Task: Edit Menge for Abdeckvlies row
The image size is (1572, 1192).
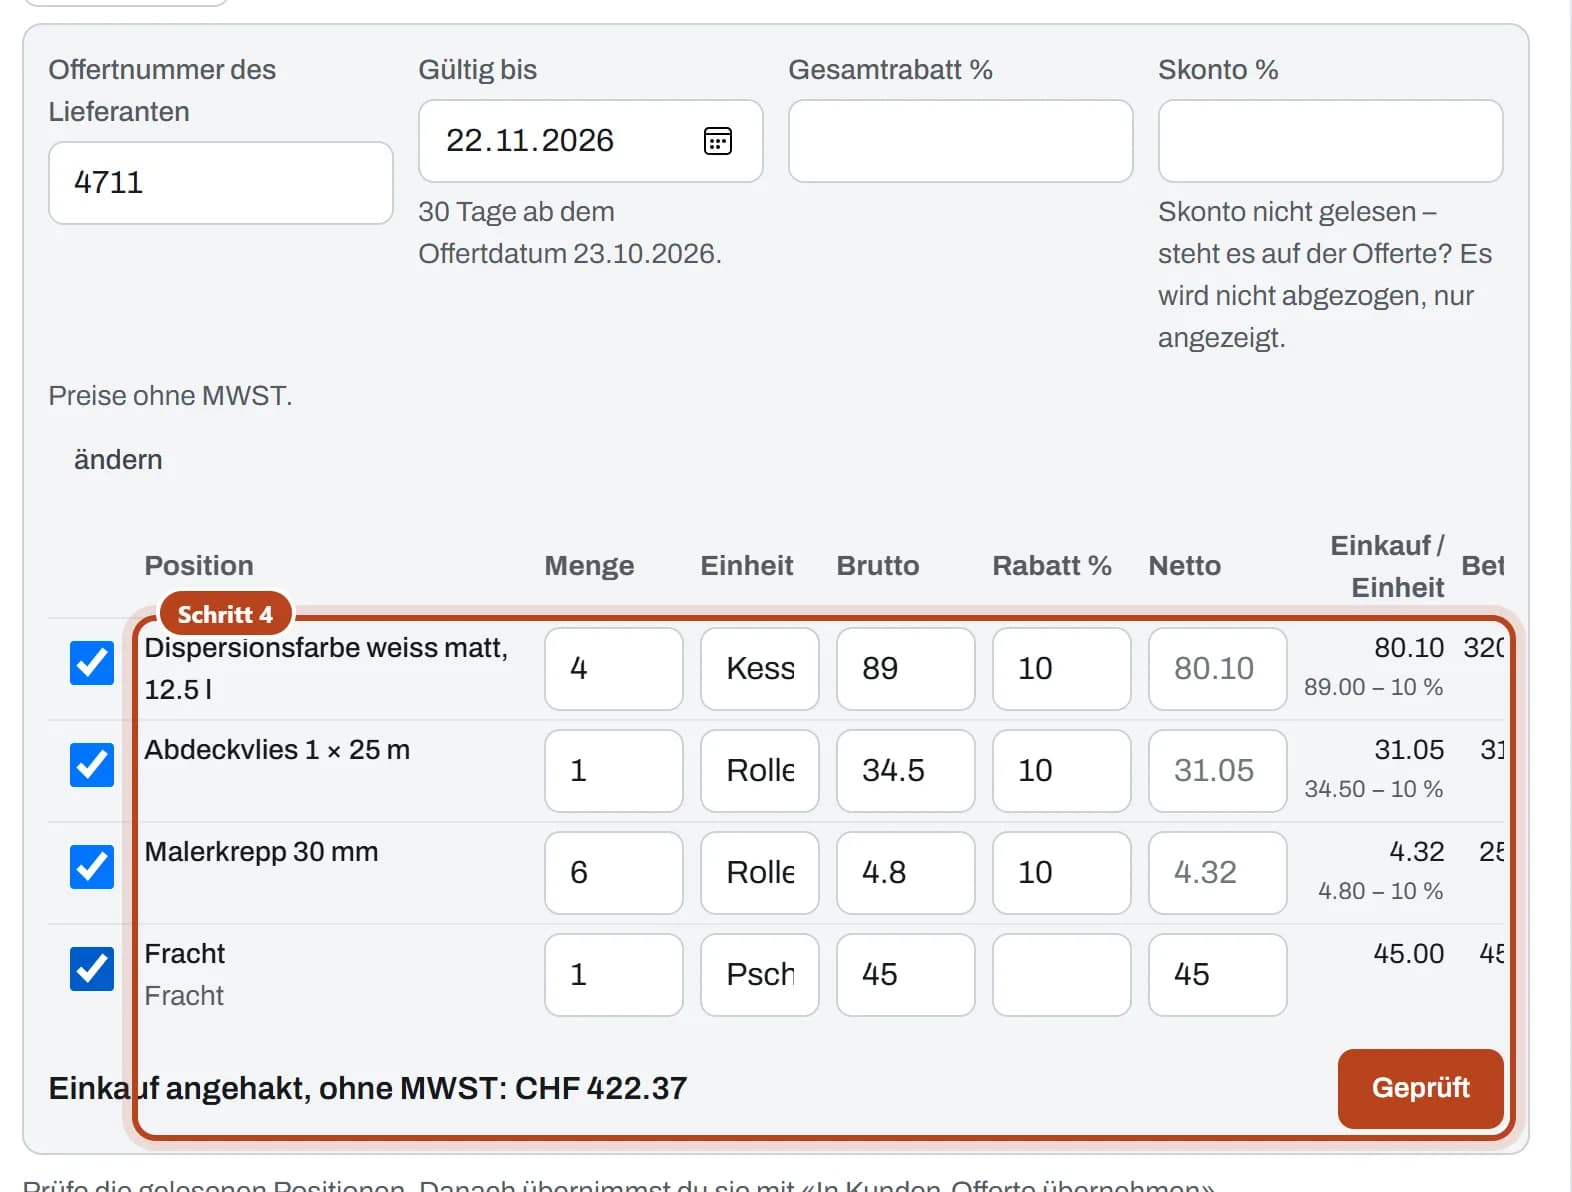Action: 614,771
